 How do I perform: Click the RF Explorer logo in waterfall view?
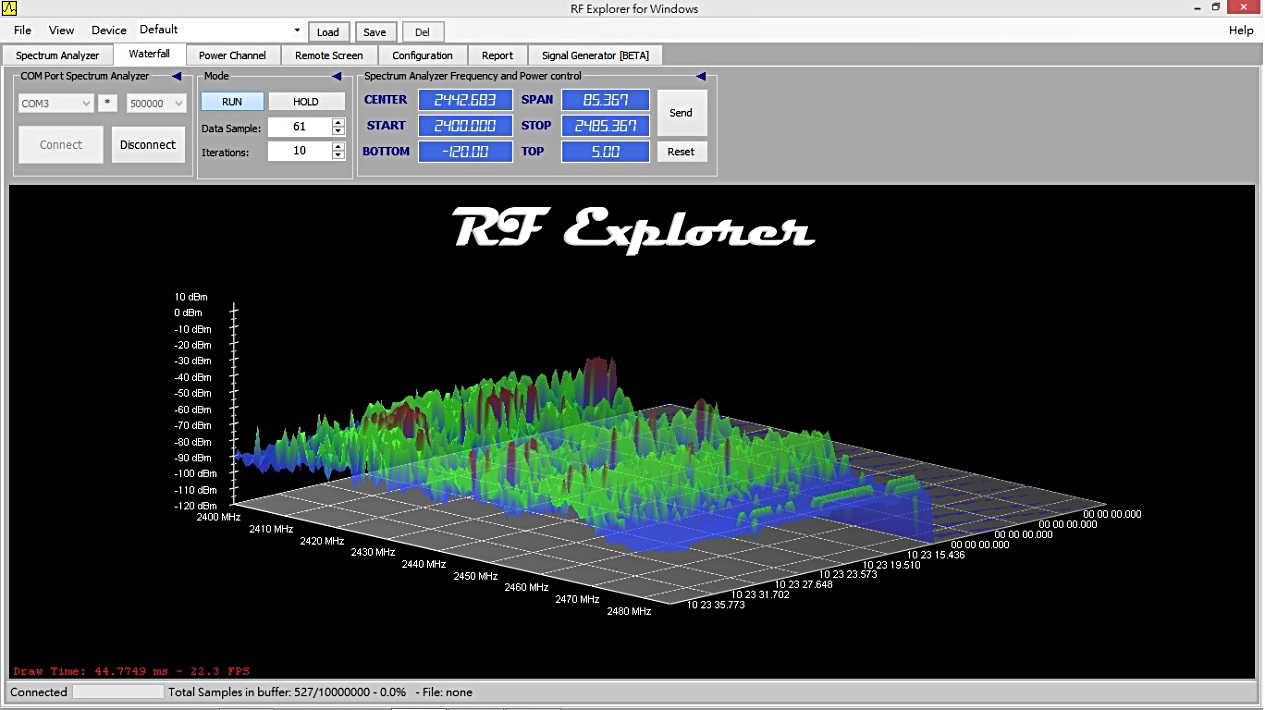[633, 228]
